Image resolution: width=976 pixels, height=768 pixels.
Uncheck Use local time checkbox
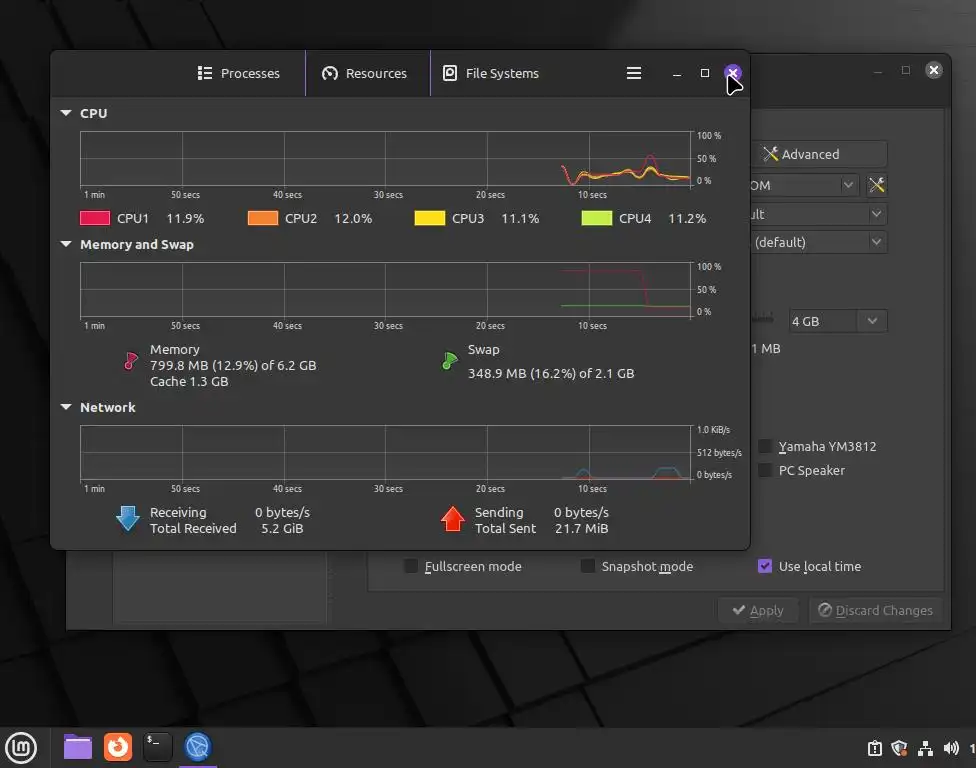(765, 566)
